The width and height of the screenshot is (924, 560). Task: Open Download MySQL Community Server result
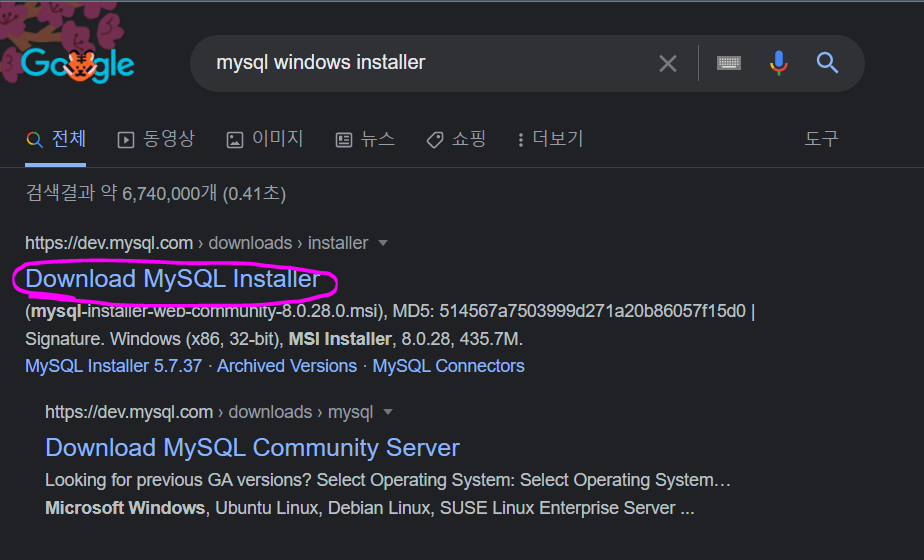coord(252,448)
